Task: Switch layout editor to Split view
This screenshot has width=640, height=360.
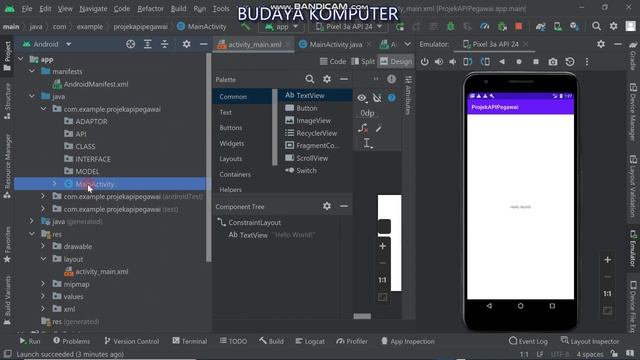Action: pos(363,62)
